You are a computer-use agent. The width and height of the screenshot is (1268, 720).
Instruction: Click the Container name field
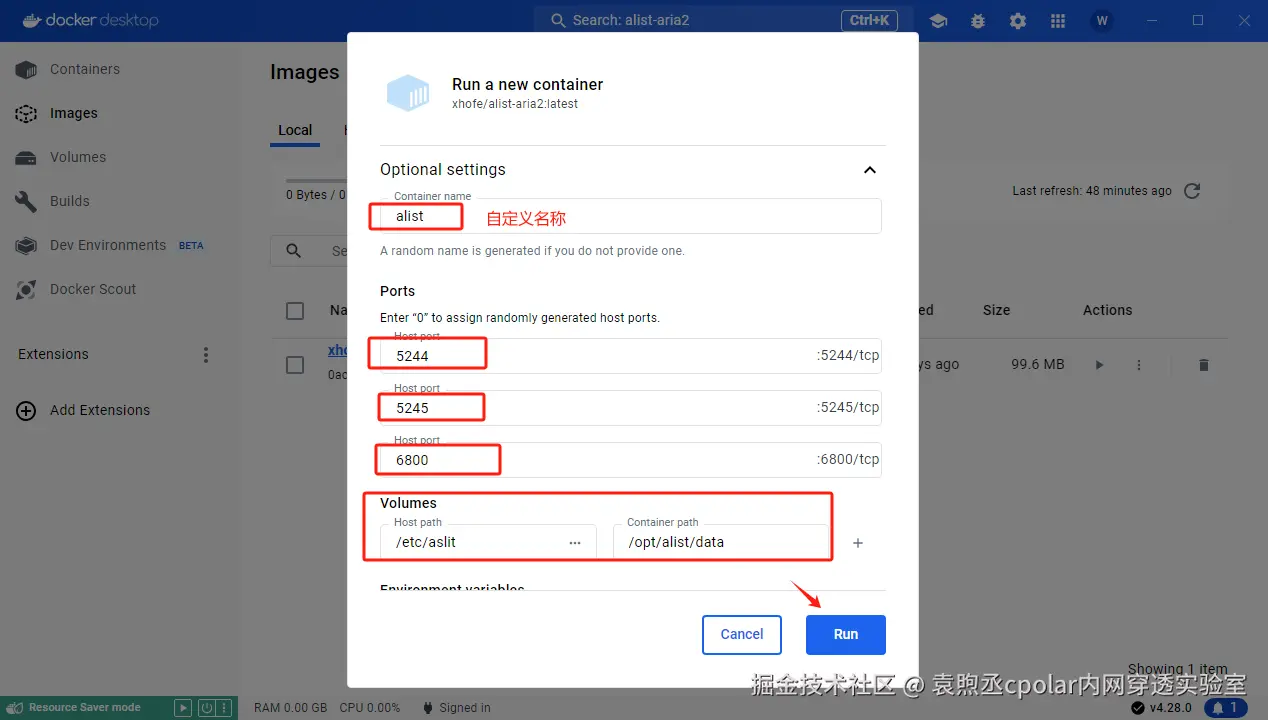point(631,216)
